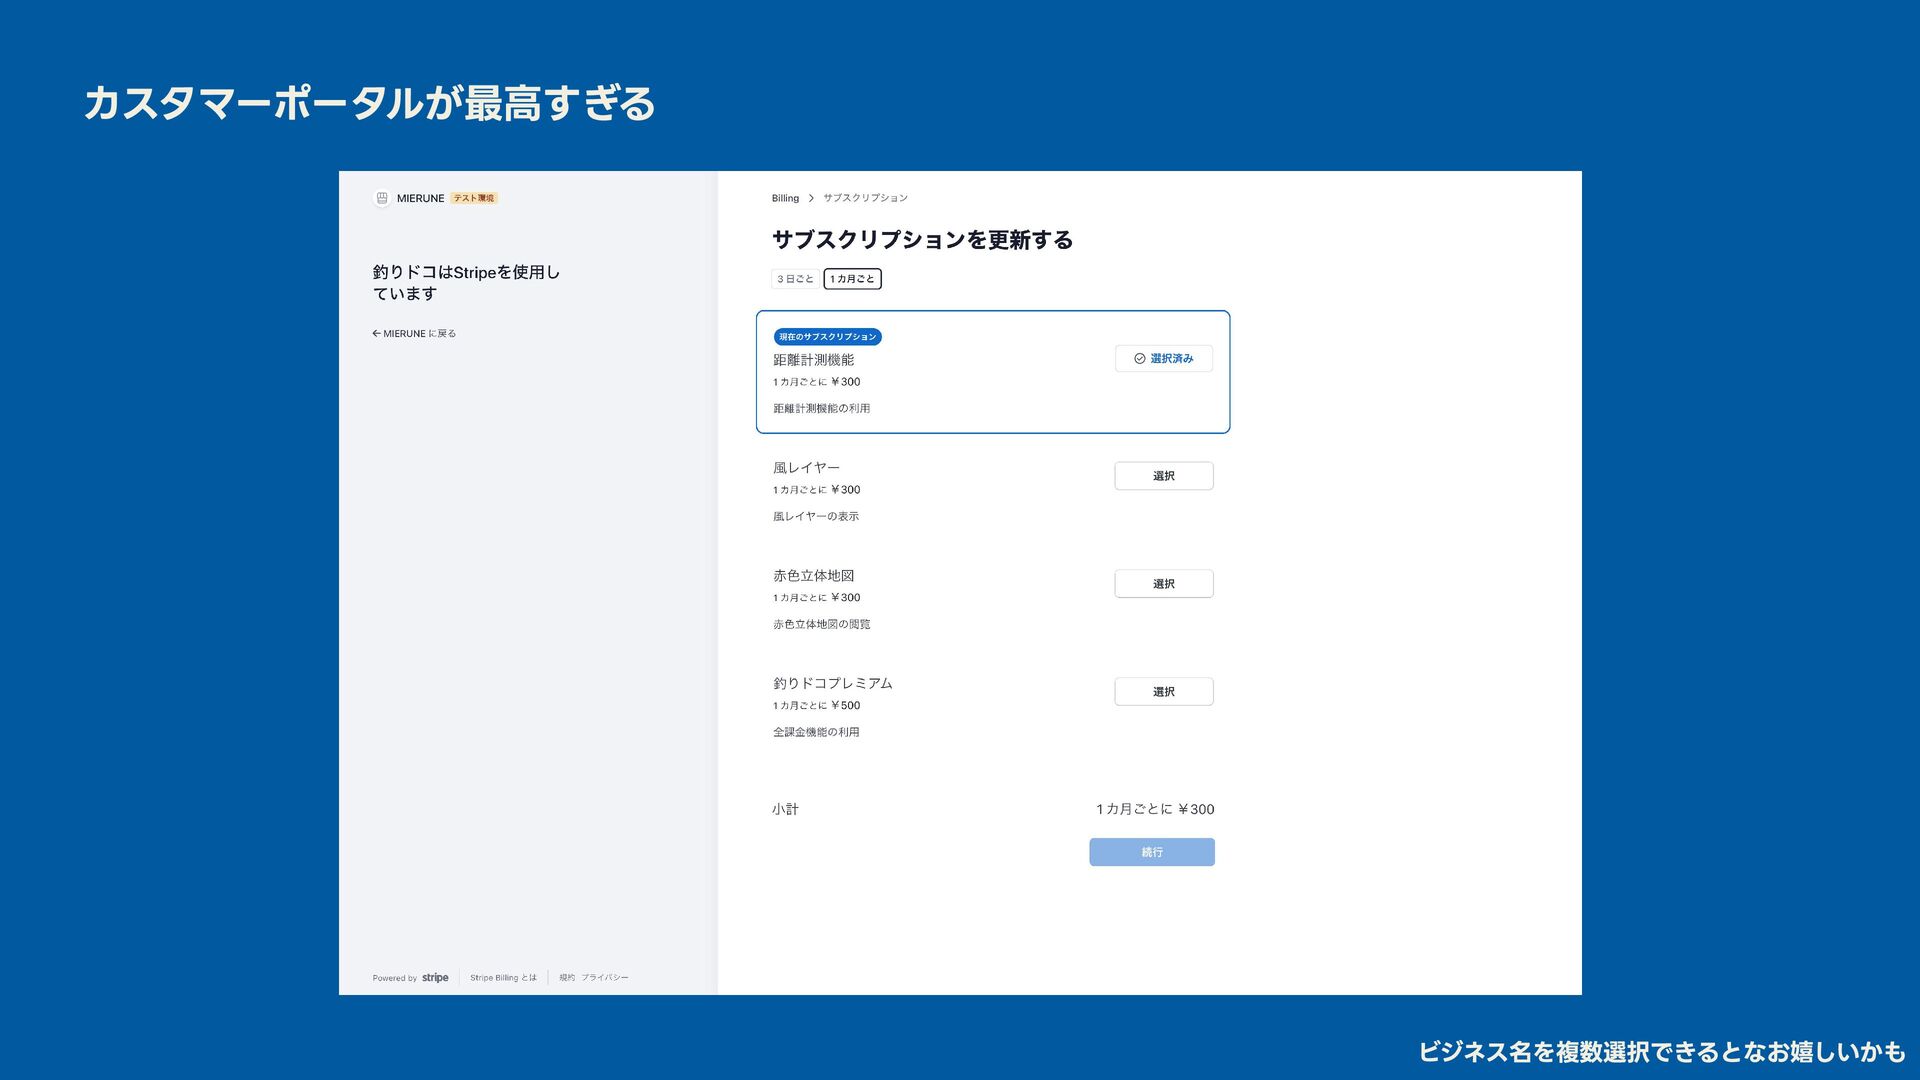Select the 1カ月ごと interval option
The height and width of the screenshot is (1080, 1920).
(x=852, y=279)
